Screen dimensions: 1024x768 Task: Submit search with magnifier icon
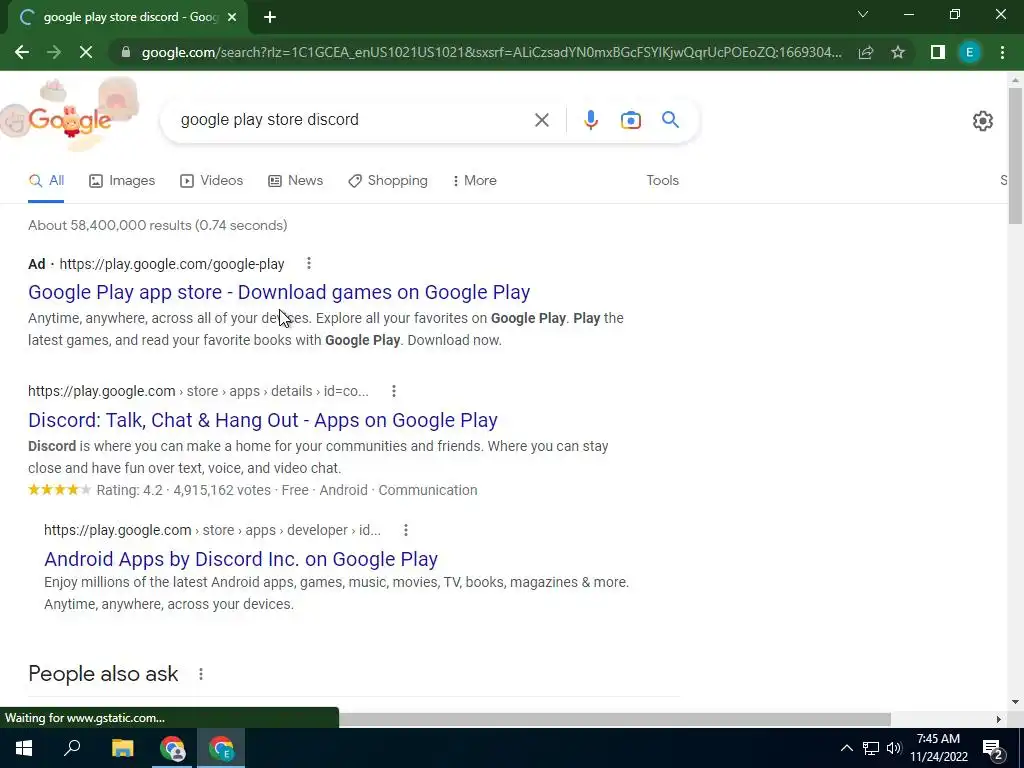(x=670, y=120)
